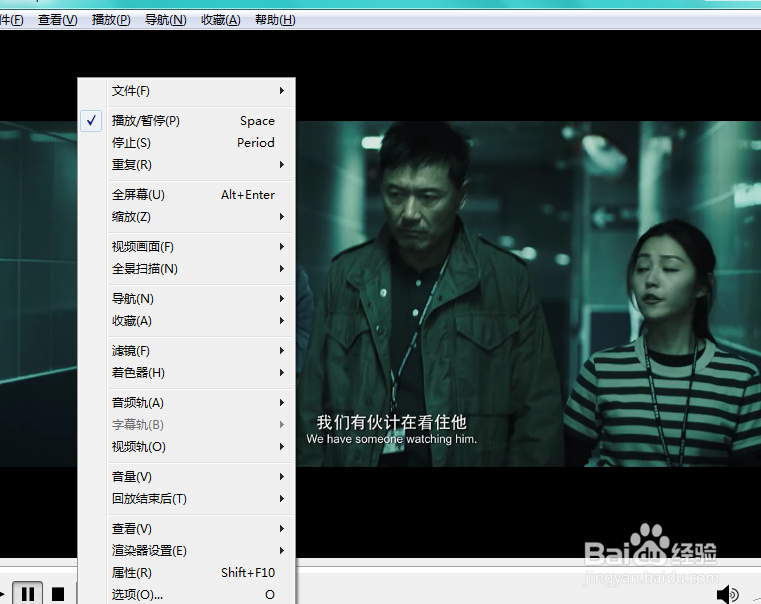
Task: Expand the 文件(F) submenu in context menu
Action: click(x=186, y=91)
